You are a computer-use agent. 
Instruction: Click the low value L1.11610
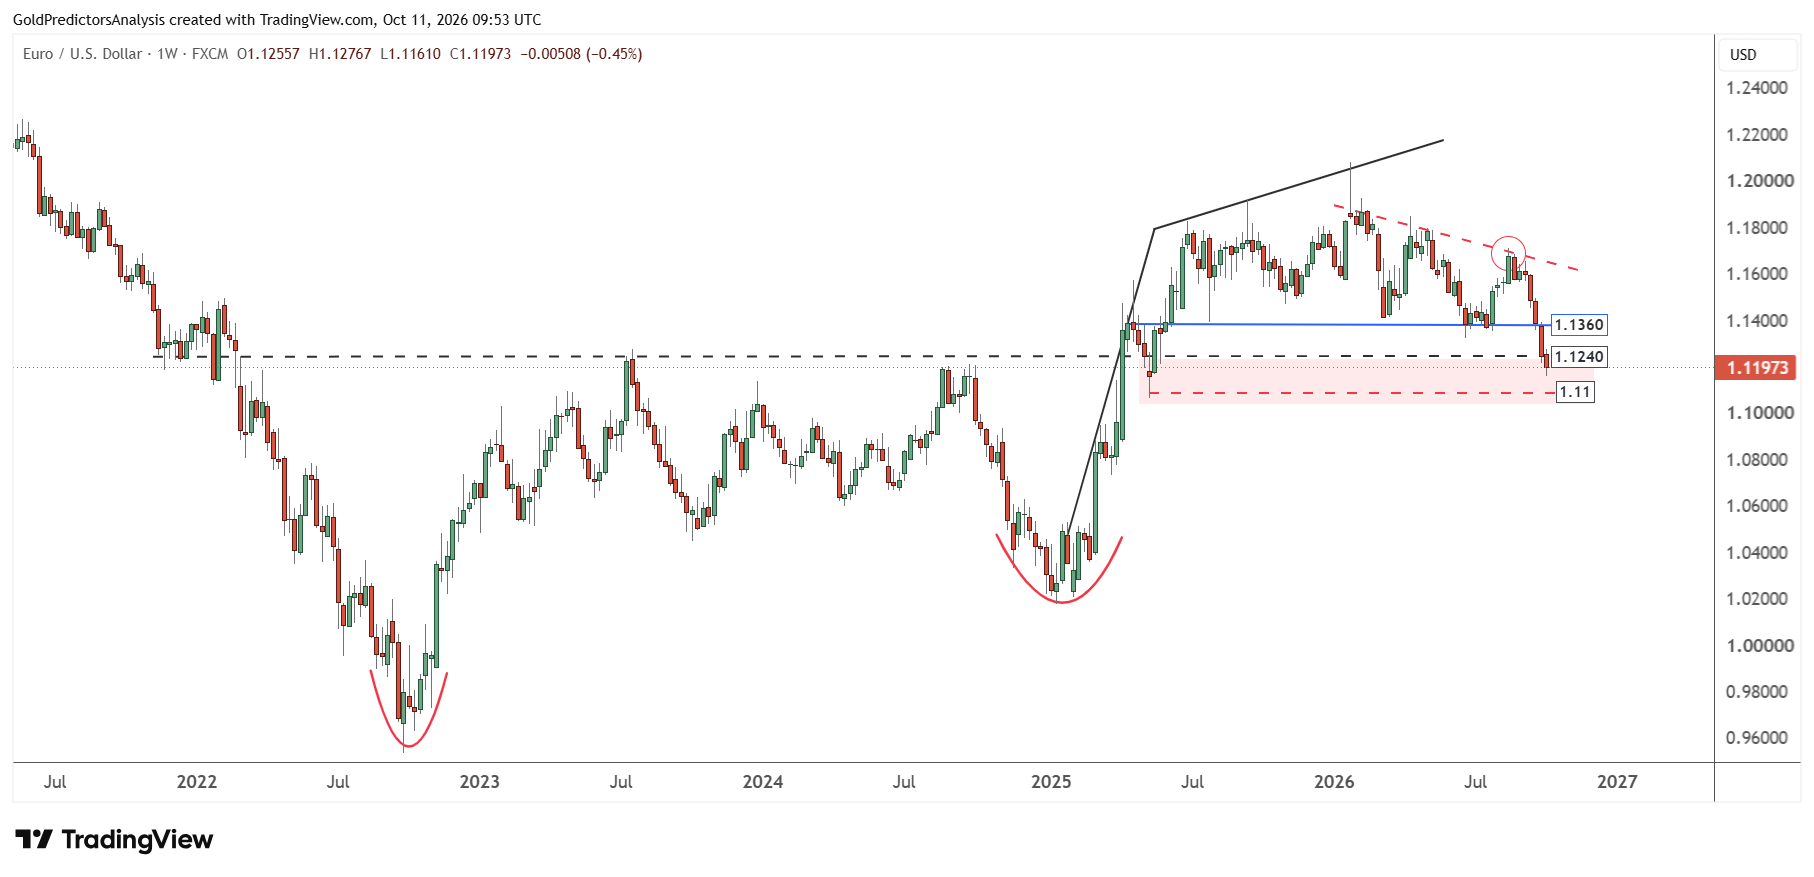pos(411,54)
